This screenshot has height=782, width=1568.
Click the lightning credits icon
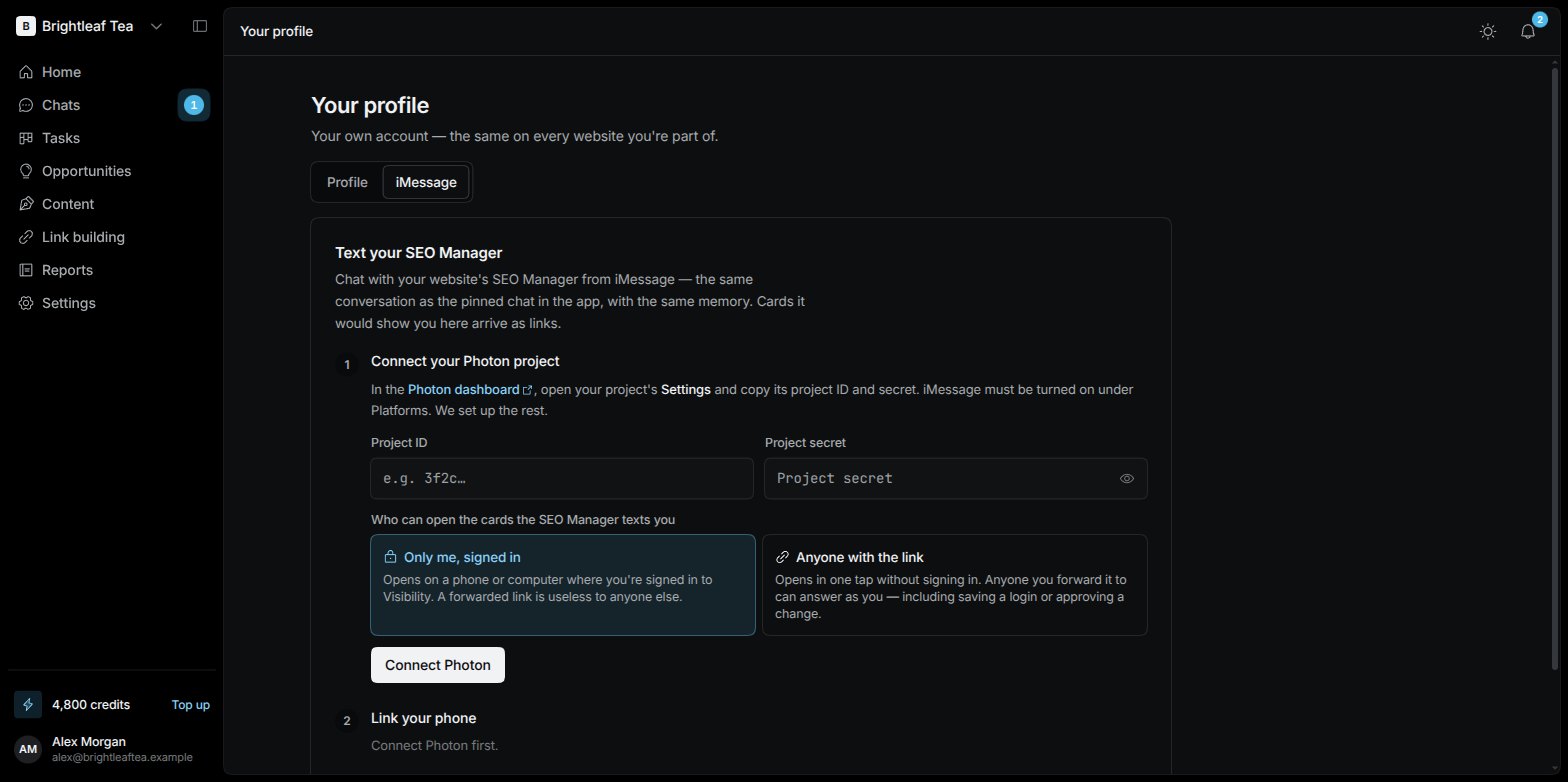pos(28,704)
